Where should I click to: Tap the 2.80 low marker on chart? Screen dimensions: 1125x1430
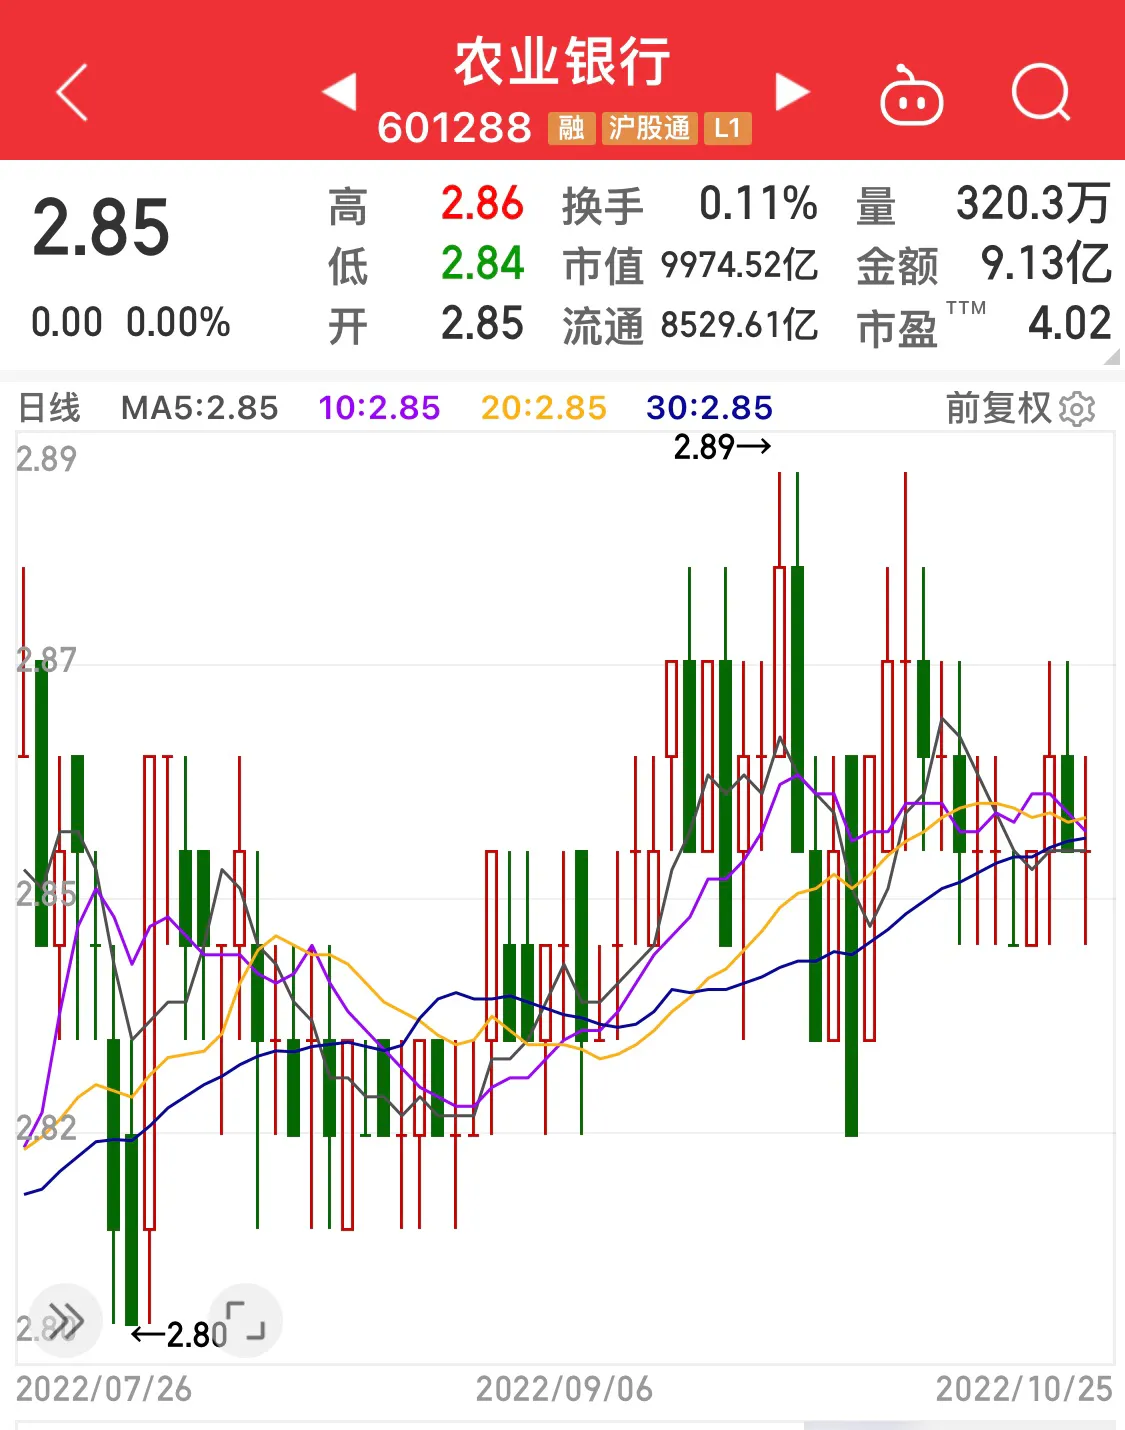click(x=179, y=1335)
